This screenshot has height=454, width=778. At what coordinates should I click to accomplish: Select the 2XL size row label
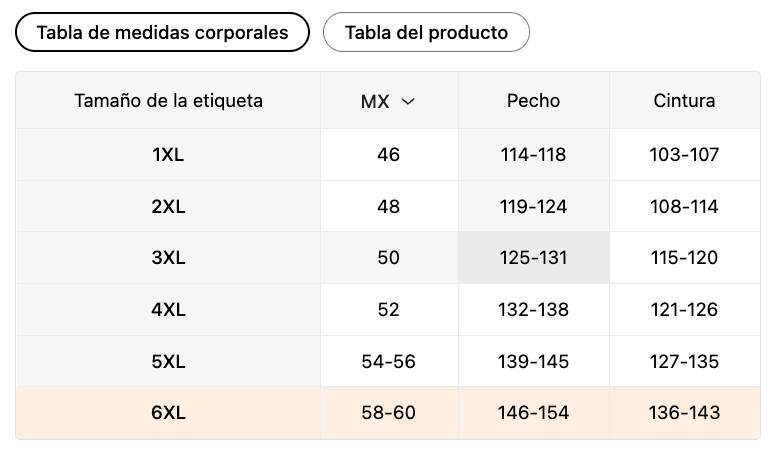pos(168,207)
